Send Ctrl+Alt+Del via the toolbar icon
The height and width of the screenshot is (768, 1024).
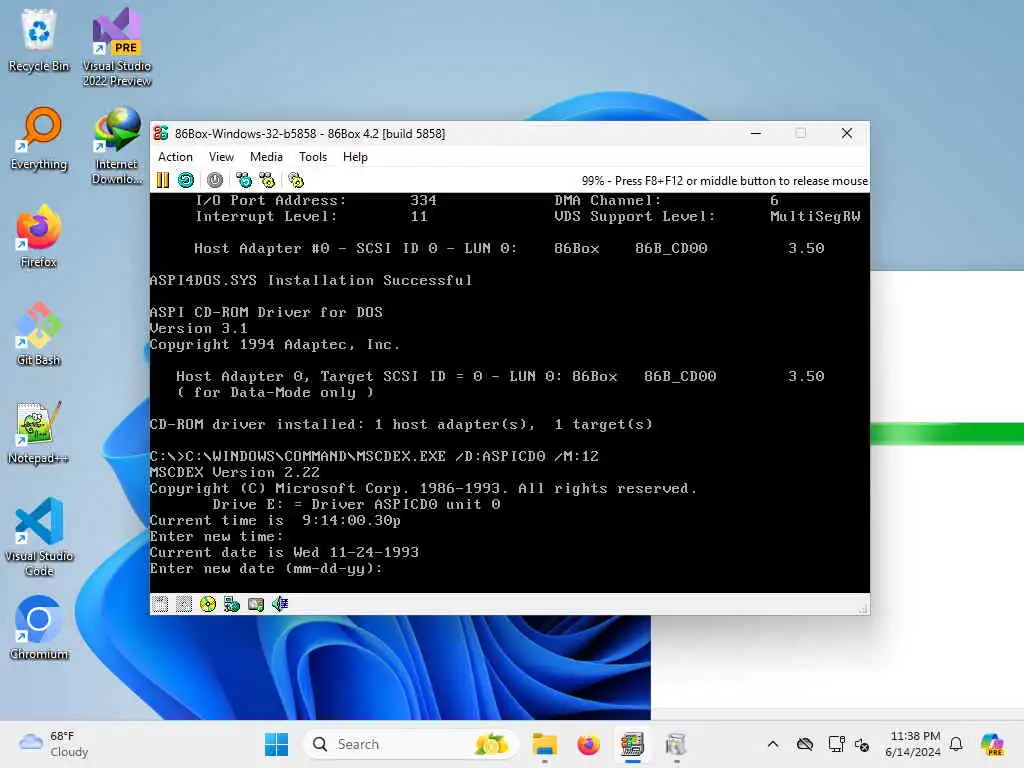[x=244, y=180]
